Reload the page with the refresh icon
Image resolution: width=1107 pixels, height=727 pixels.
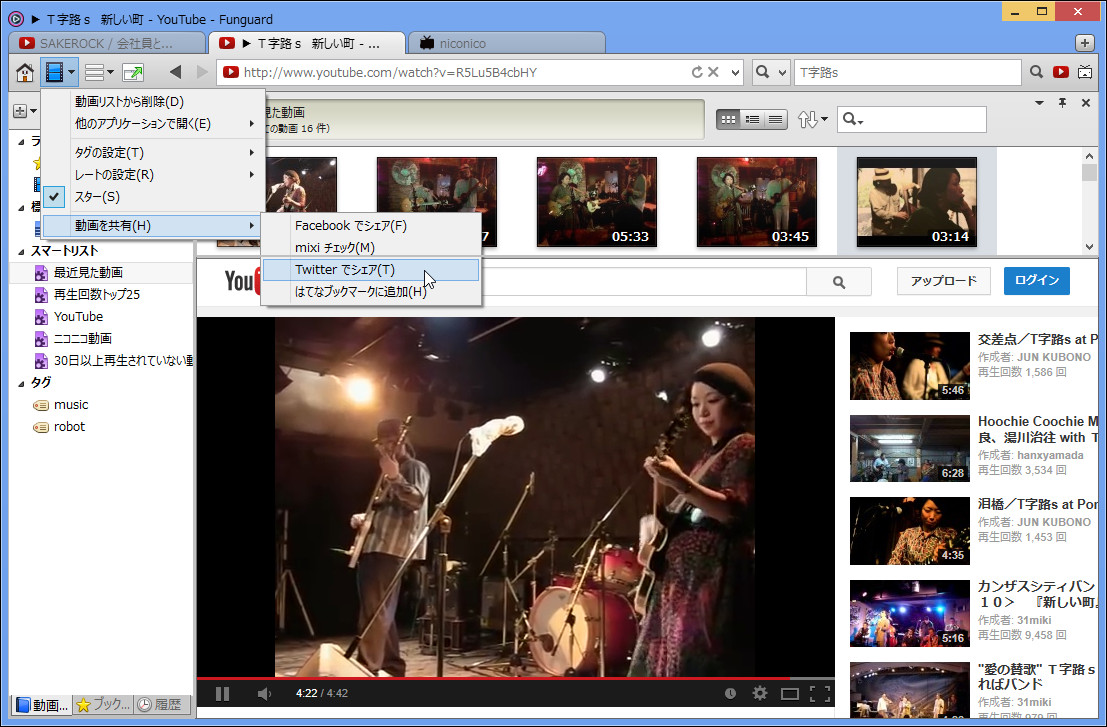coord(697,72)
